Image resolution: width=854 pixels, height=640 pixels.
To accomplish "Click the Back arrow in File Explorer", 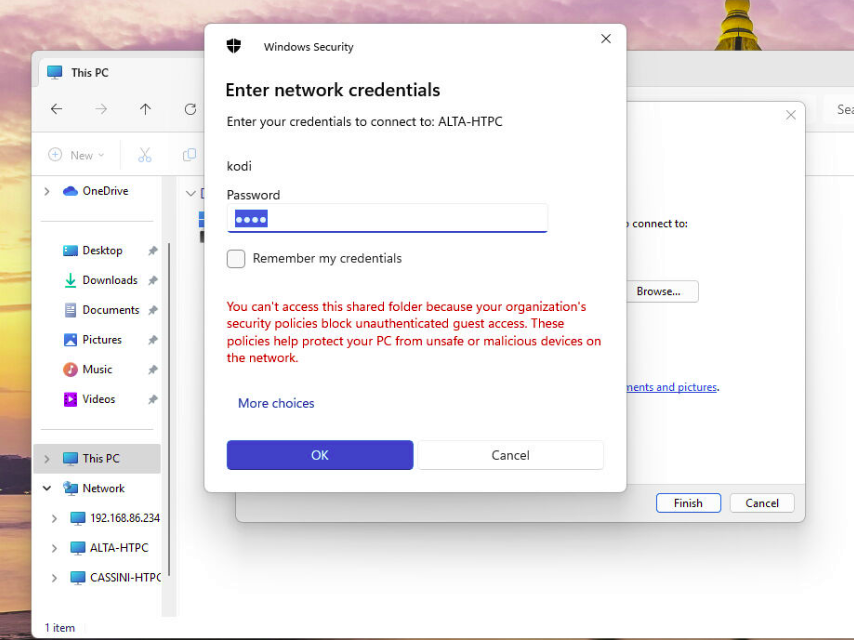I will [57, 109].
